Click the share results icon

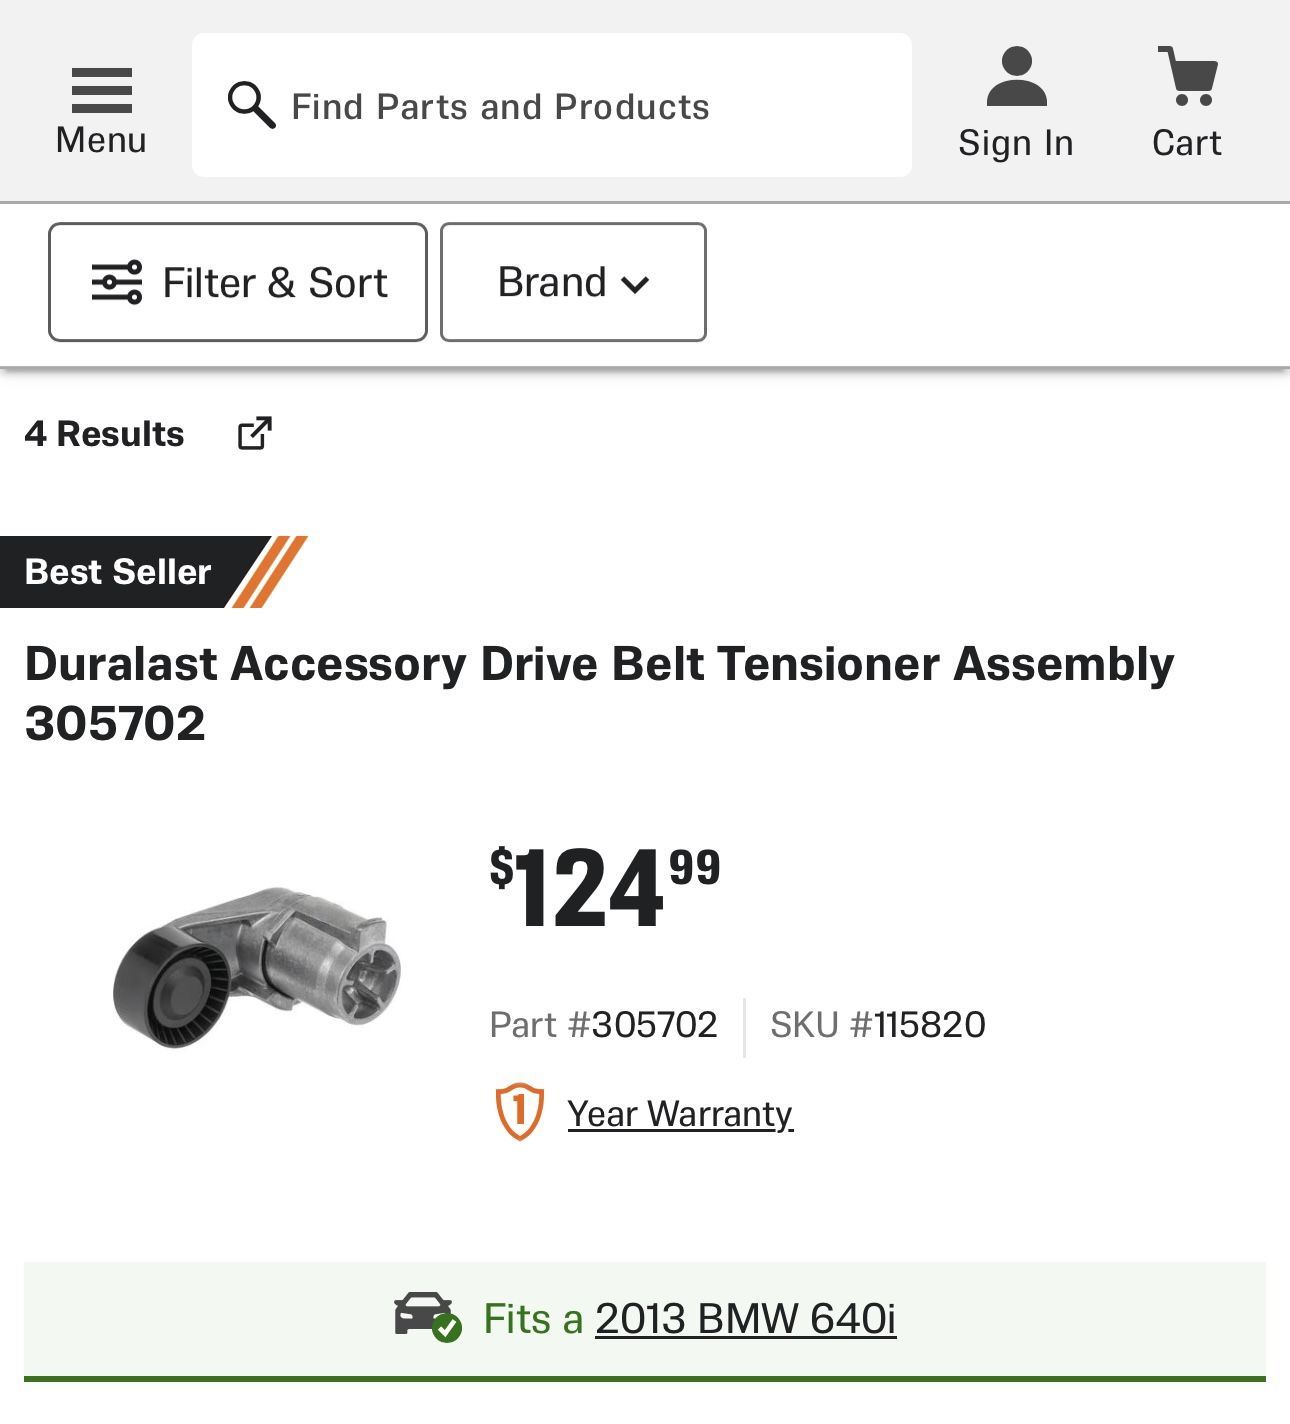[254, 433]
